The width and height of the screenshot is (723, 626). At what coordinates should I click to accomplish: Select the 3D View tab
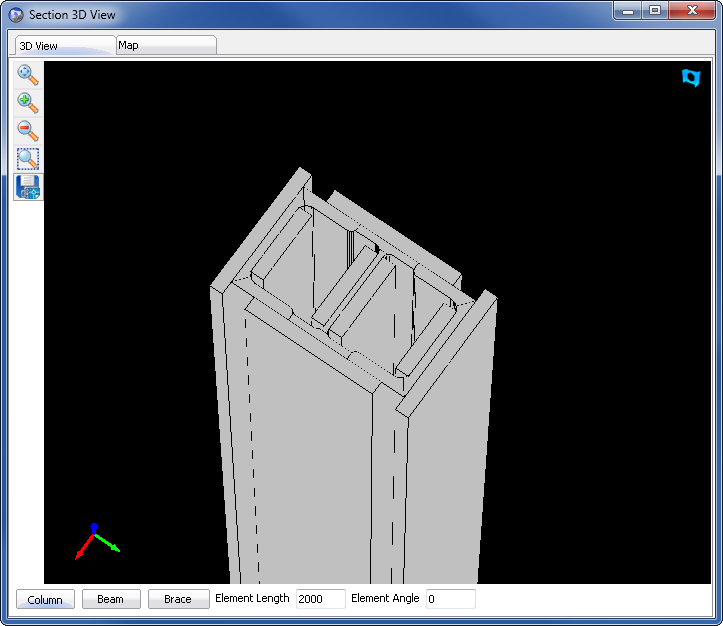[x=65, y=46]
